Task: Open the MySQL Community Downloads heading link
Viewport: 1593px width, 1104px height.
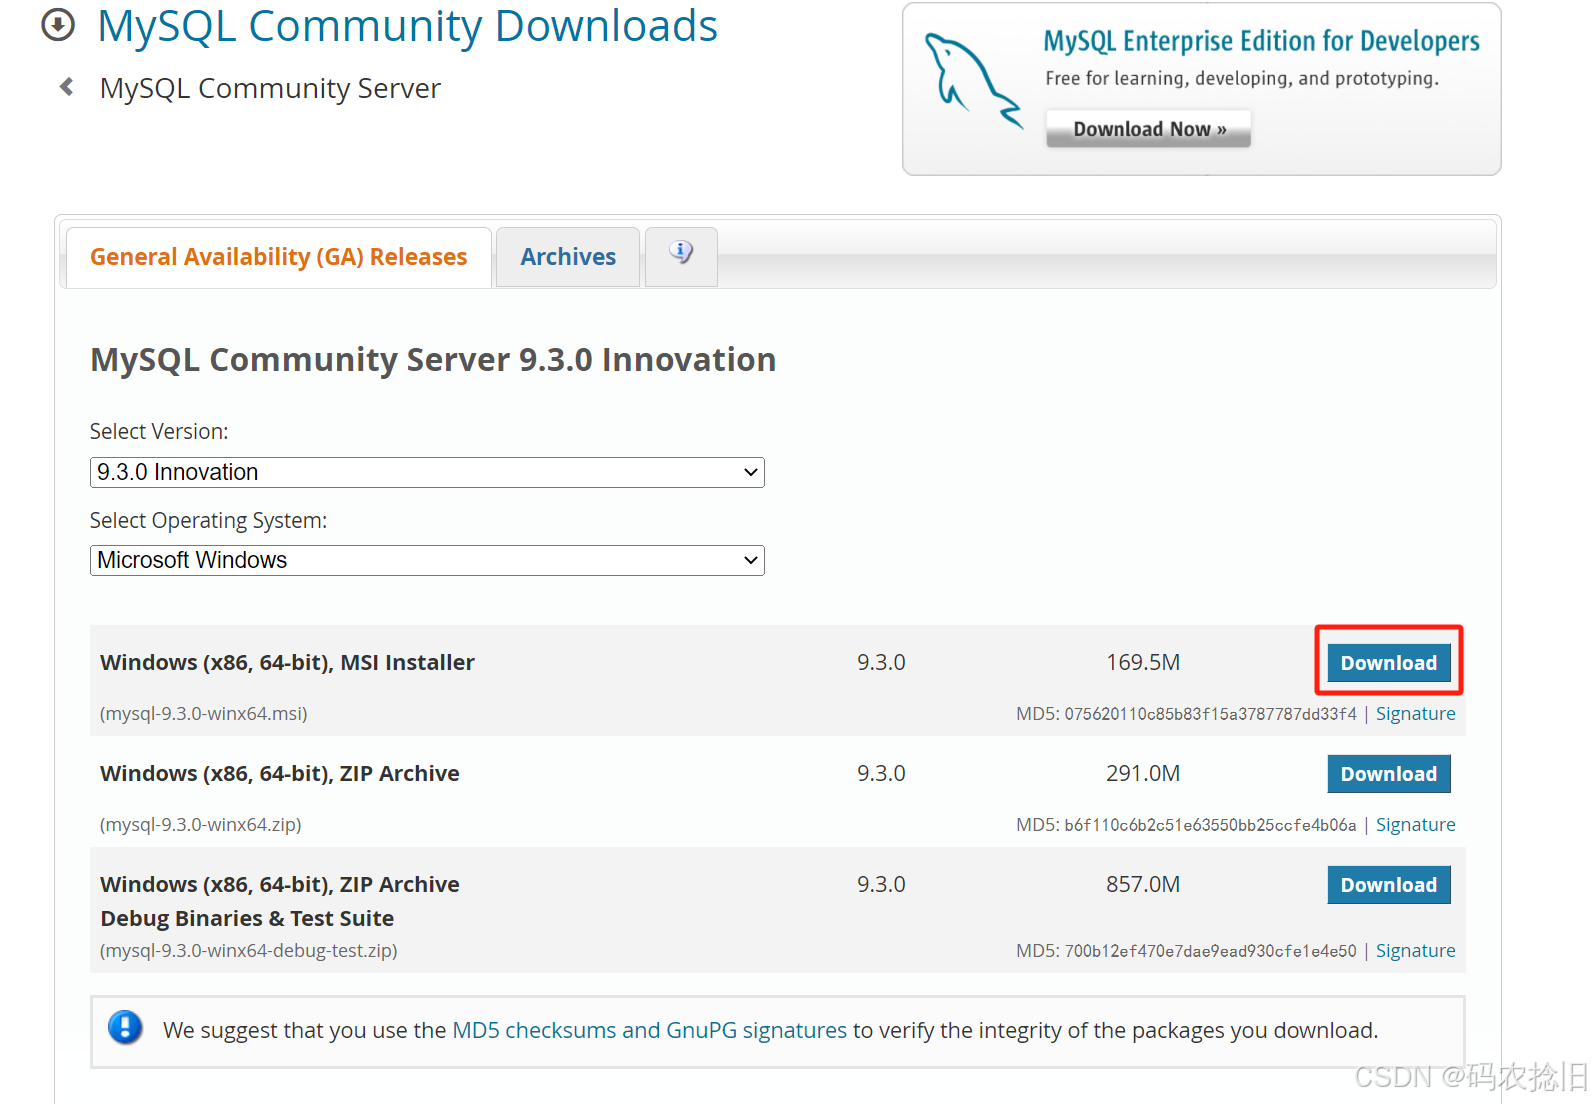Action: tap(407, 25)
